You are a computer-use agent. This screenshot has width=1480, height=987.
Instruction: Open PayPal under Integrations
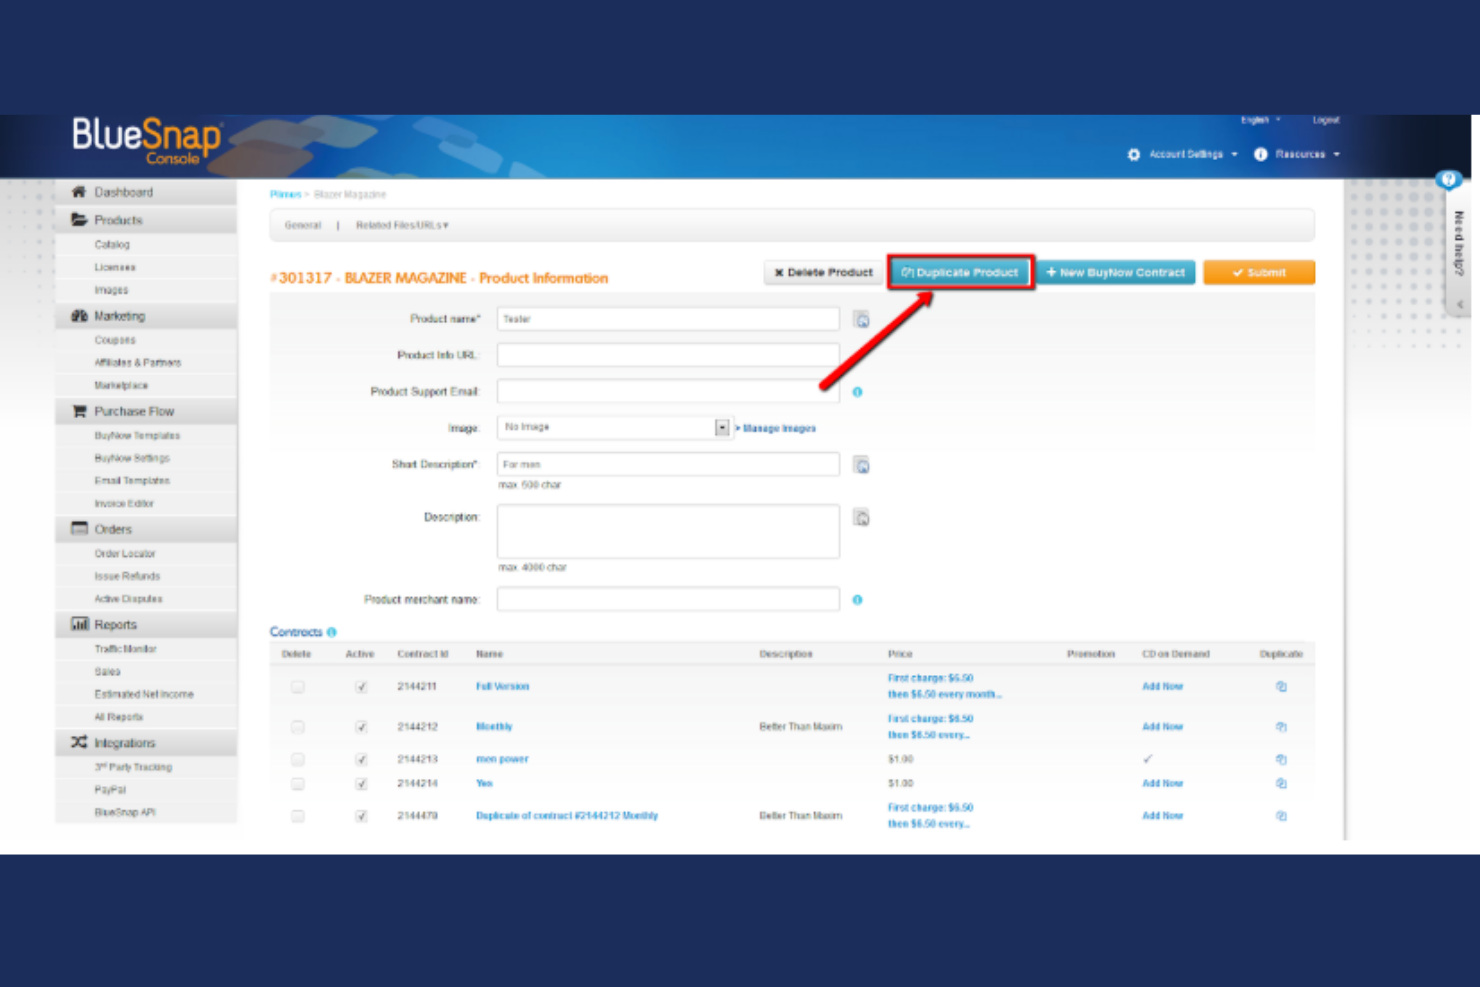110,790
